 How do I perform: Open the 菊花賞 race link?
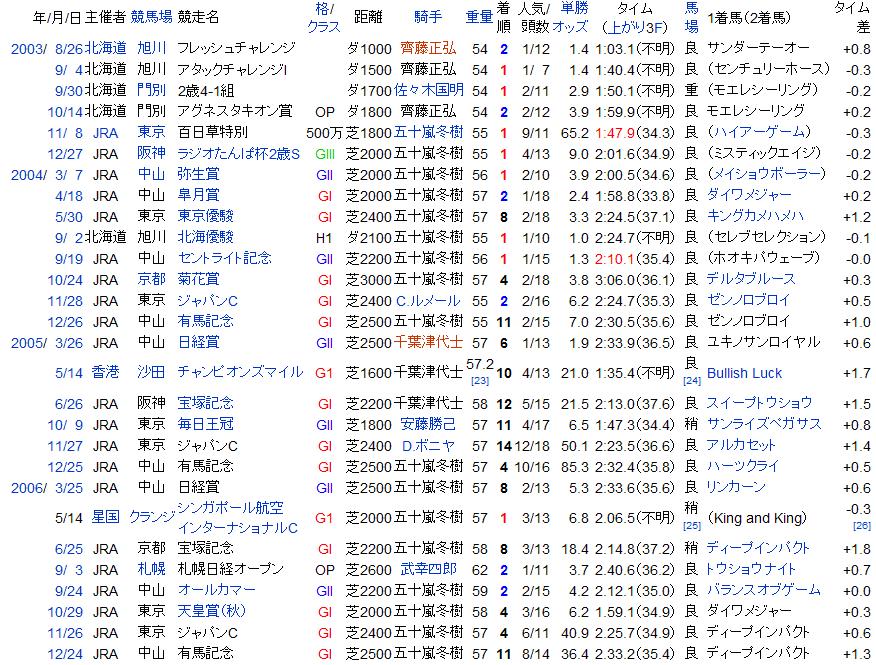tap(198, 279)
